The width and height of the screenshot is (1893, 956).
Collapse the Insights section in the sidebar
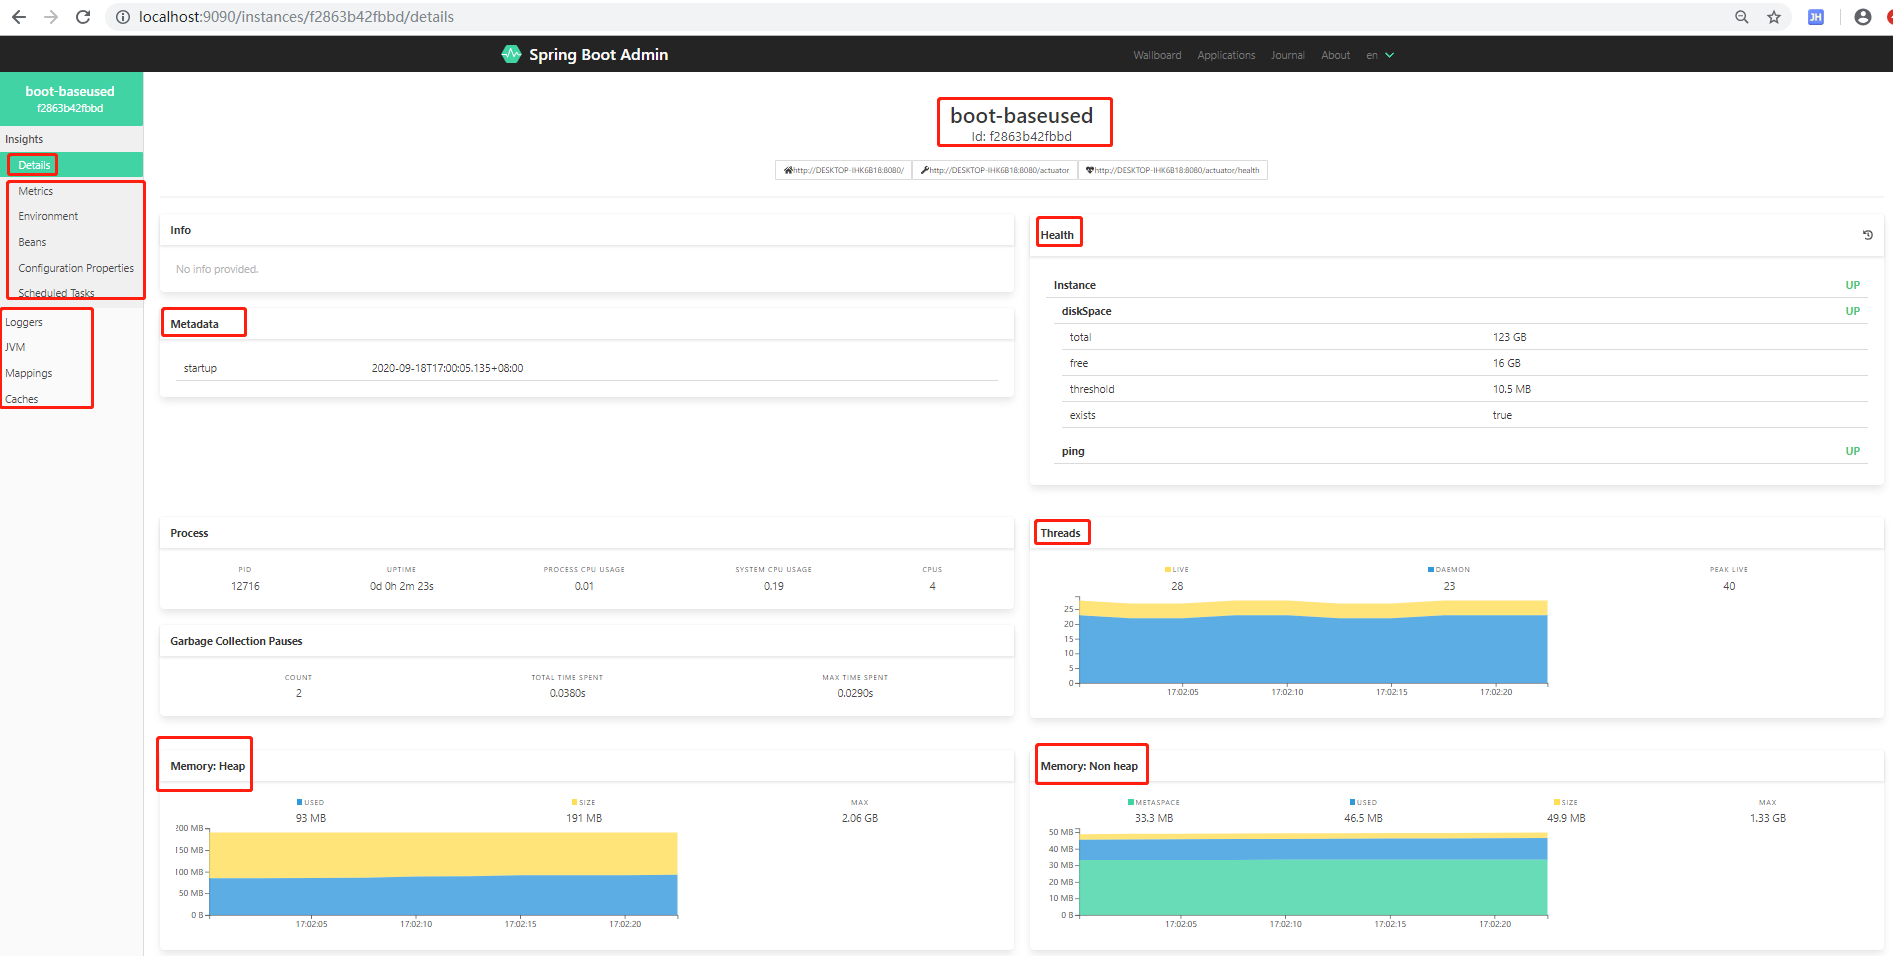[x=23, y=139]
